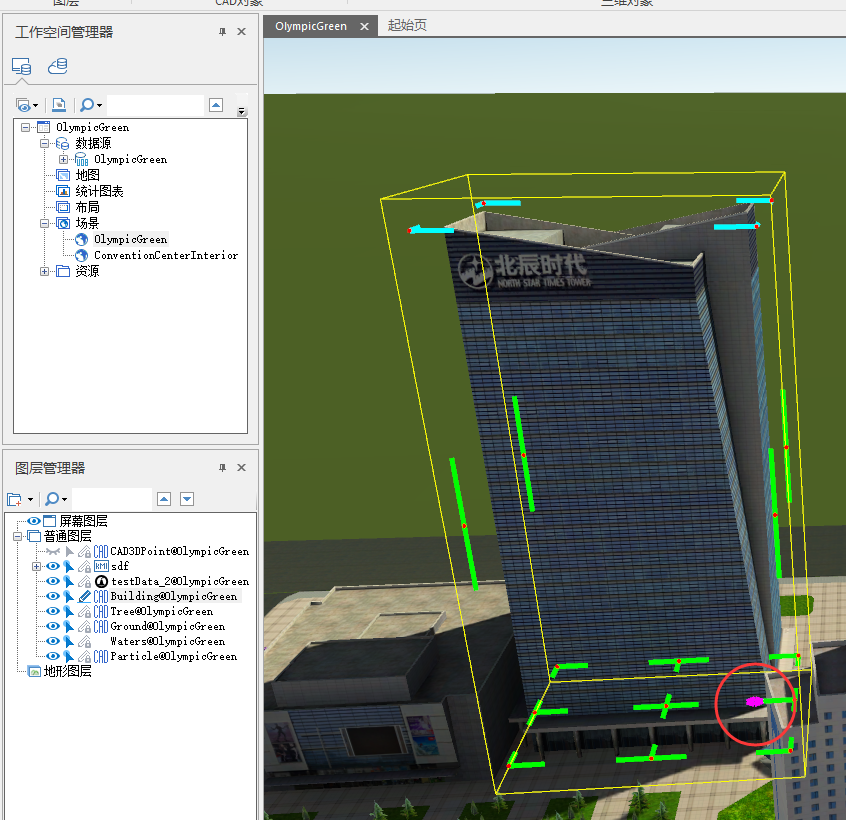Select the 布局 node
The width and height of the screenshot is (846, 820).
click(x=87, y=207)
